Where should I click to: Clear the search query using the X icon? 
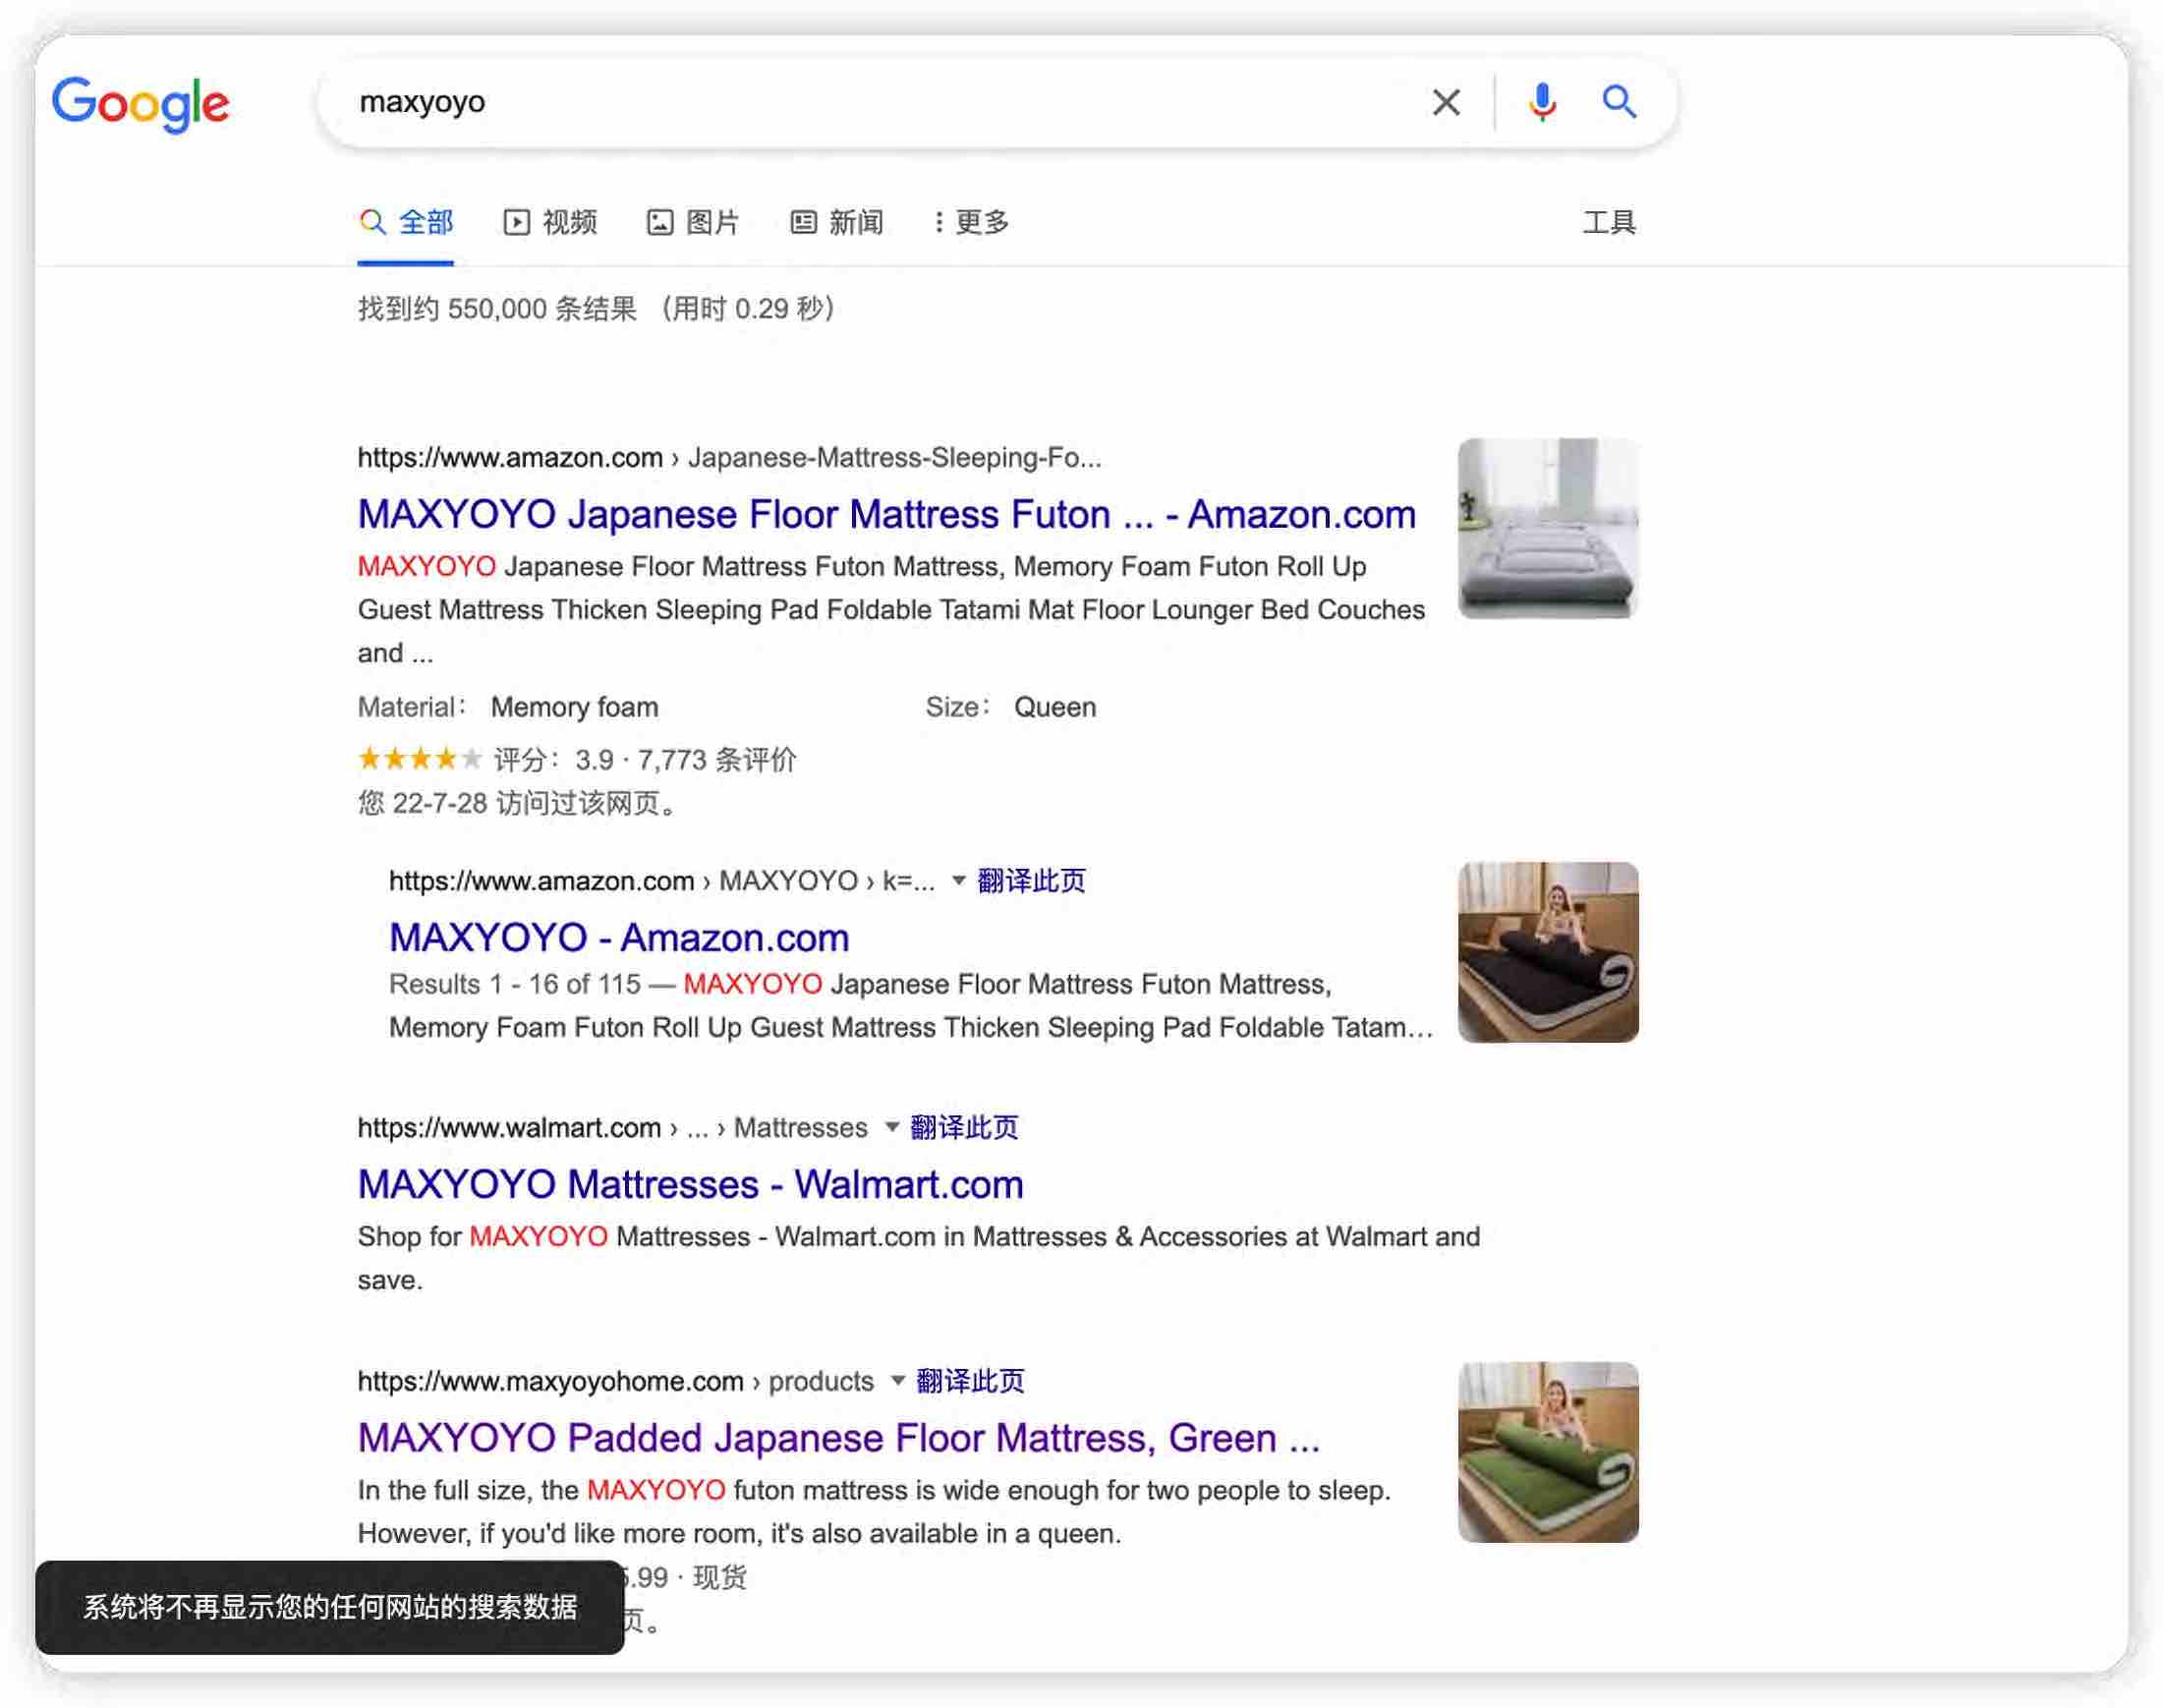tap(1445, 101)
